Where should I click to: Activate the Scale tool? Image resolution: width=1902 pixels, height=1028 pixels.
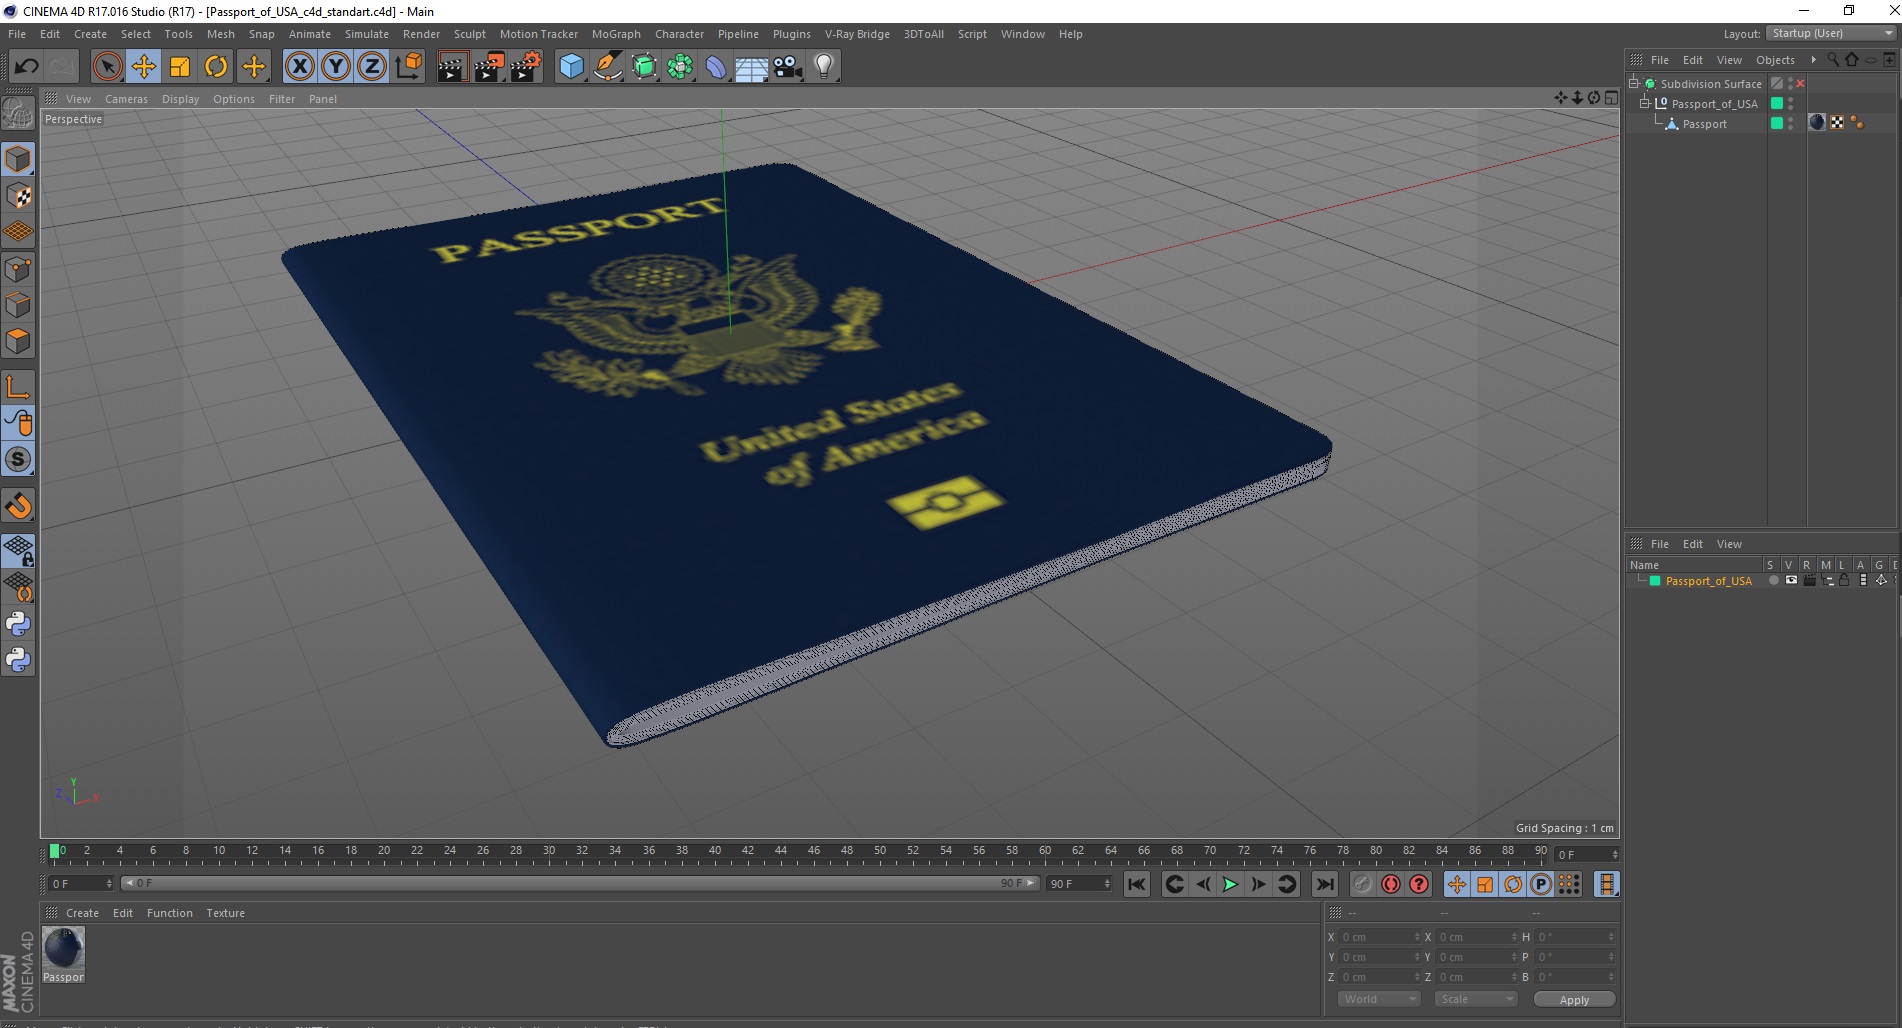180,67
